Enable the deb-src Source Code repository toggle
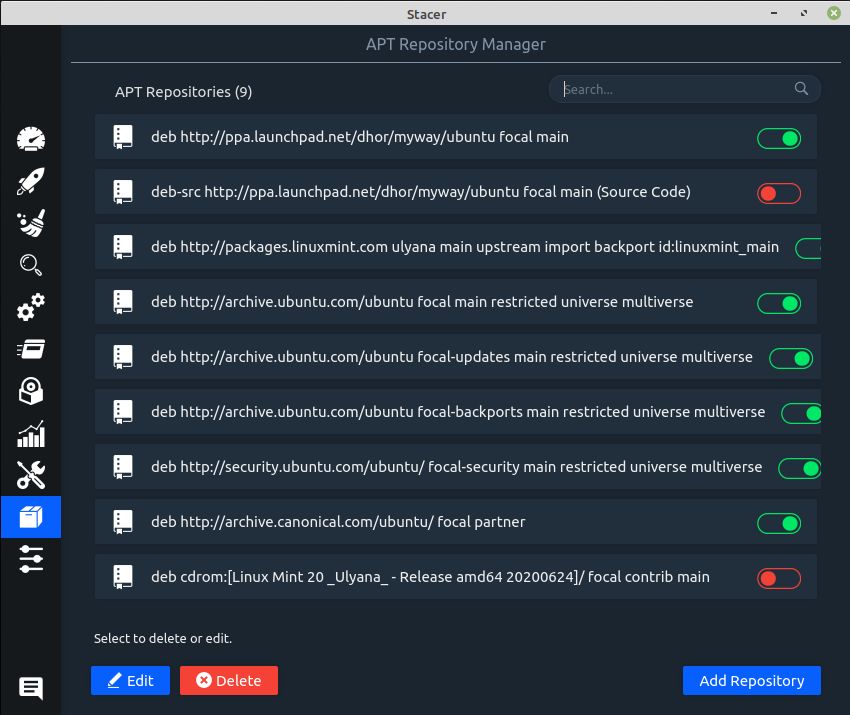Screen dimensions: 850x715 (x=779, y=194)
